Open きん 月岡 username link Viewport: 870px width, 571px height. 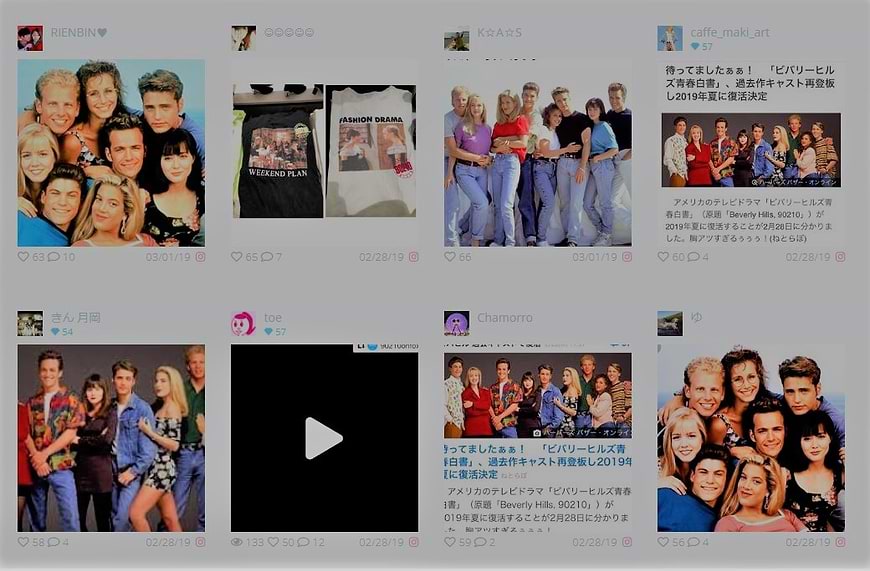[75, 317]
